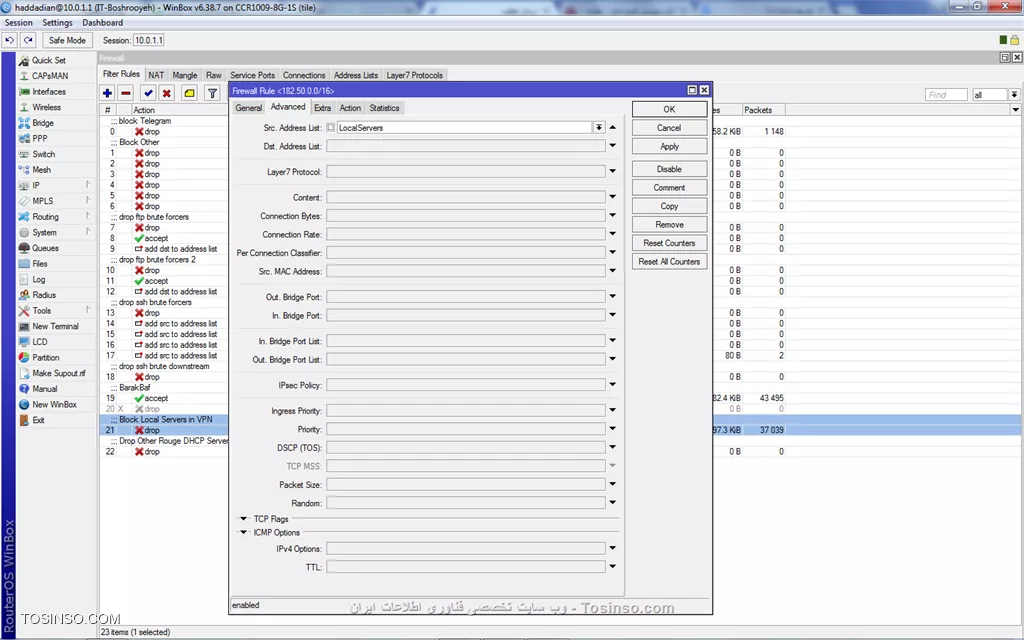Image resolution: width=1024 pixels, height=640 pixels.
Task: Expand Connection Bytes field arrow
Action: point(613,216)
